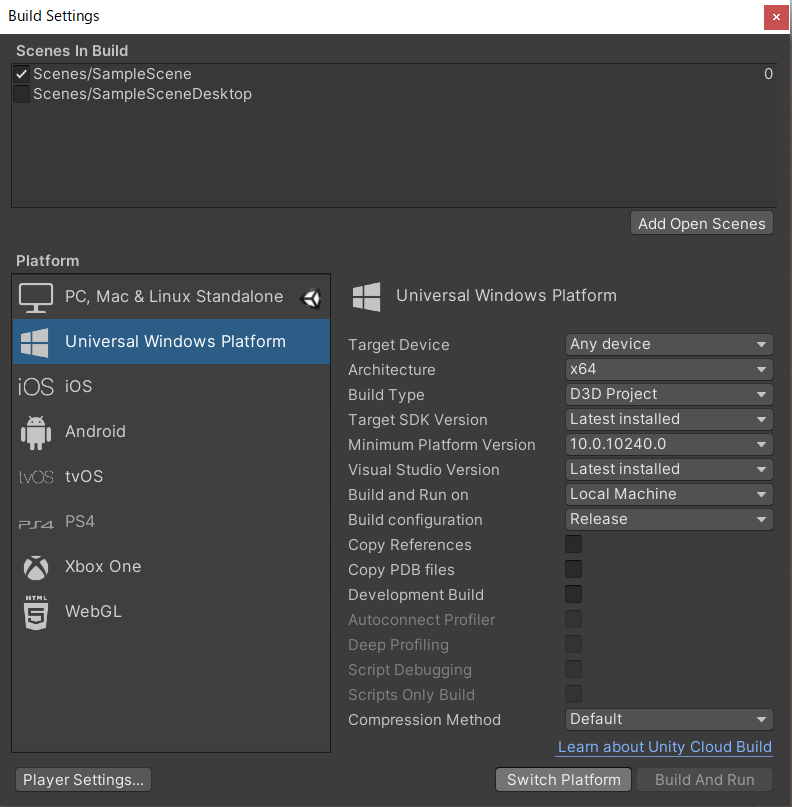This screenshot has height=807, width=792.
Task: Open the Minimum Platform Version dropdown
Action: click(x=669, y=444)
